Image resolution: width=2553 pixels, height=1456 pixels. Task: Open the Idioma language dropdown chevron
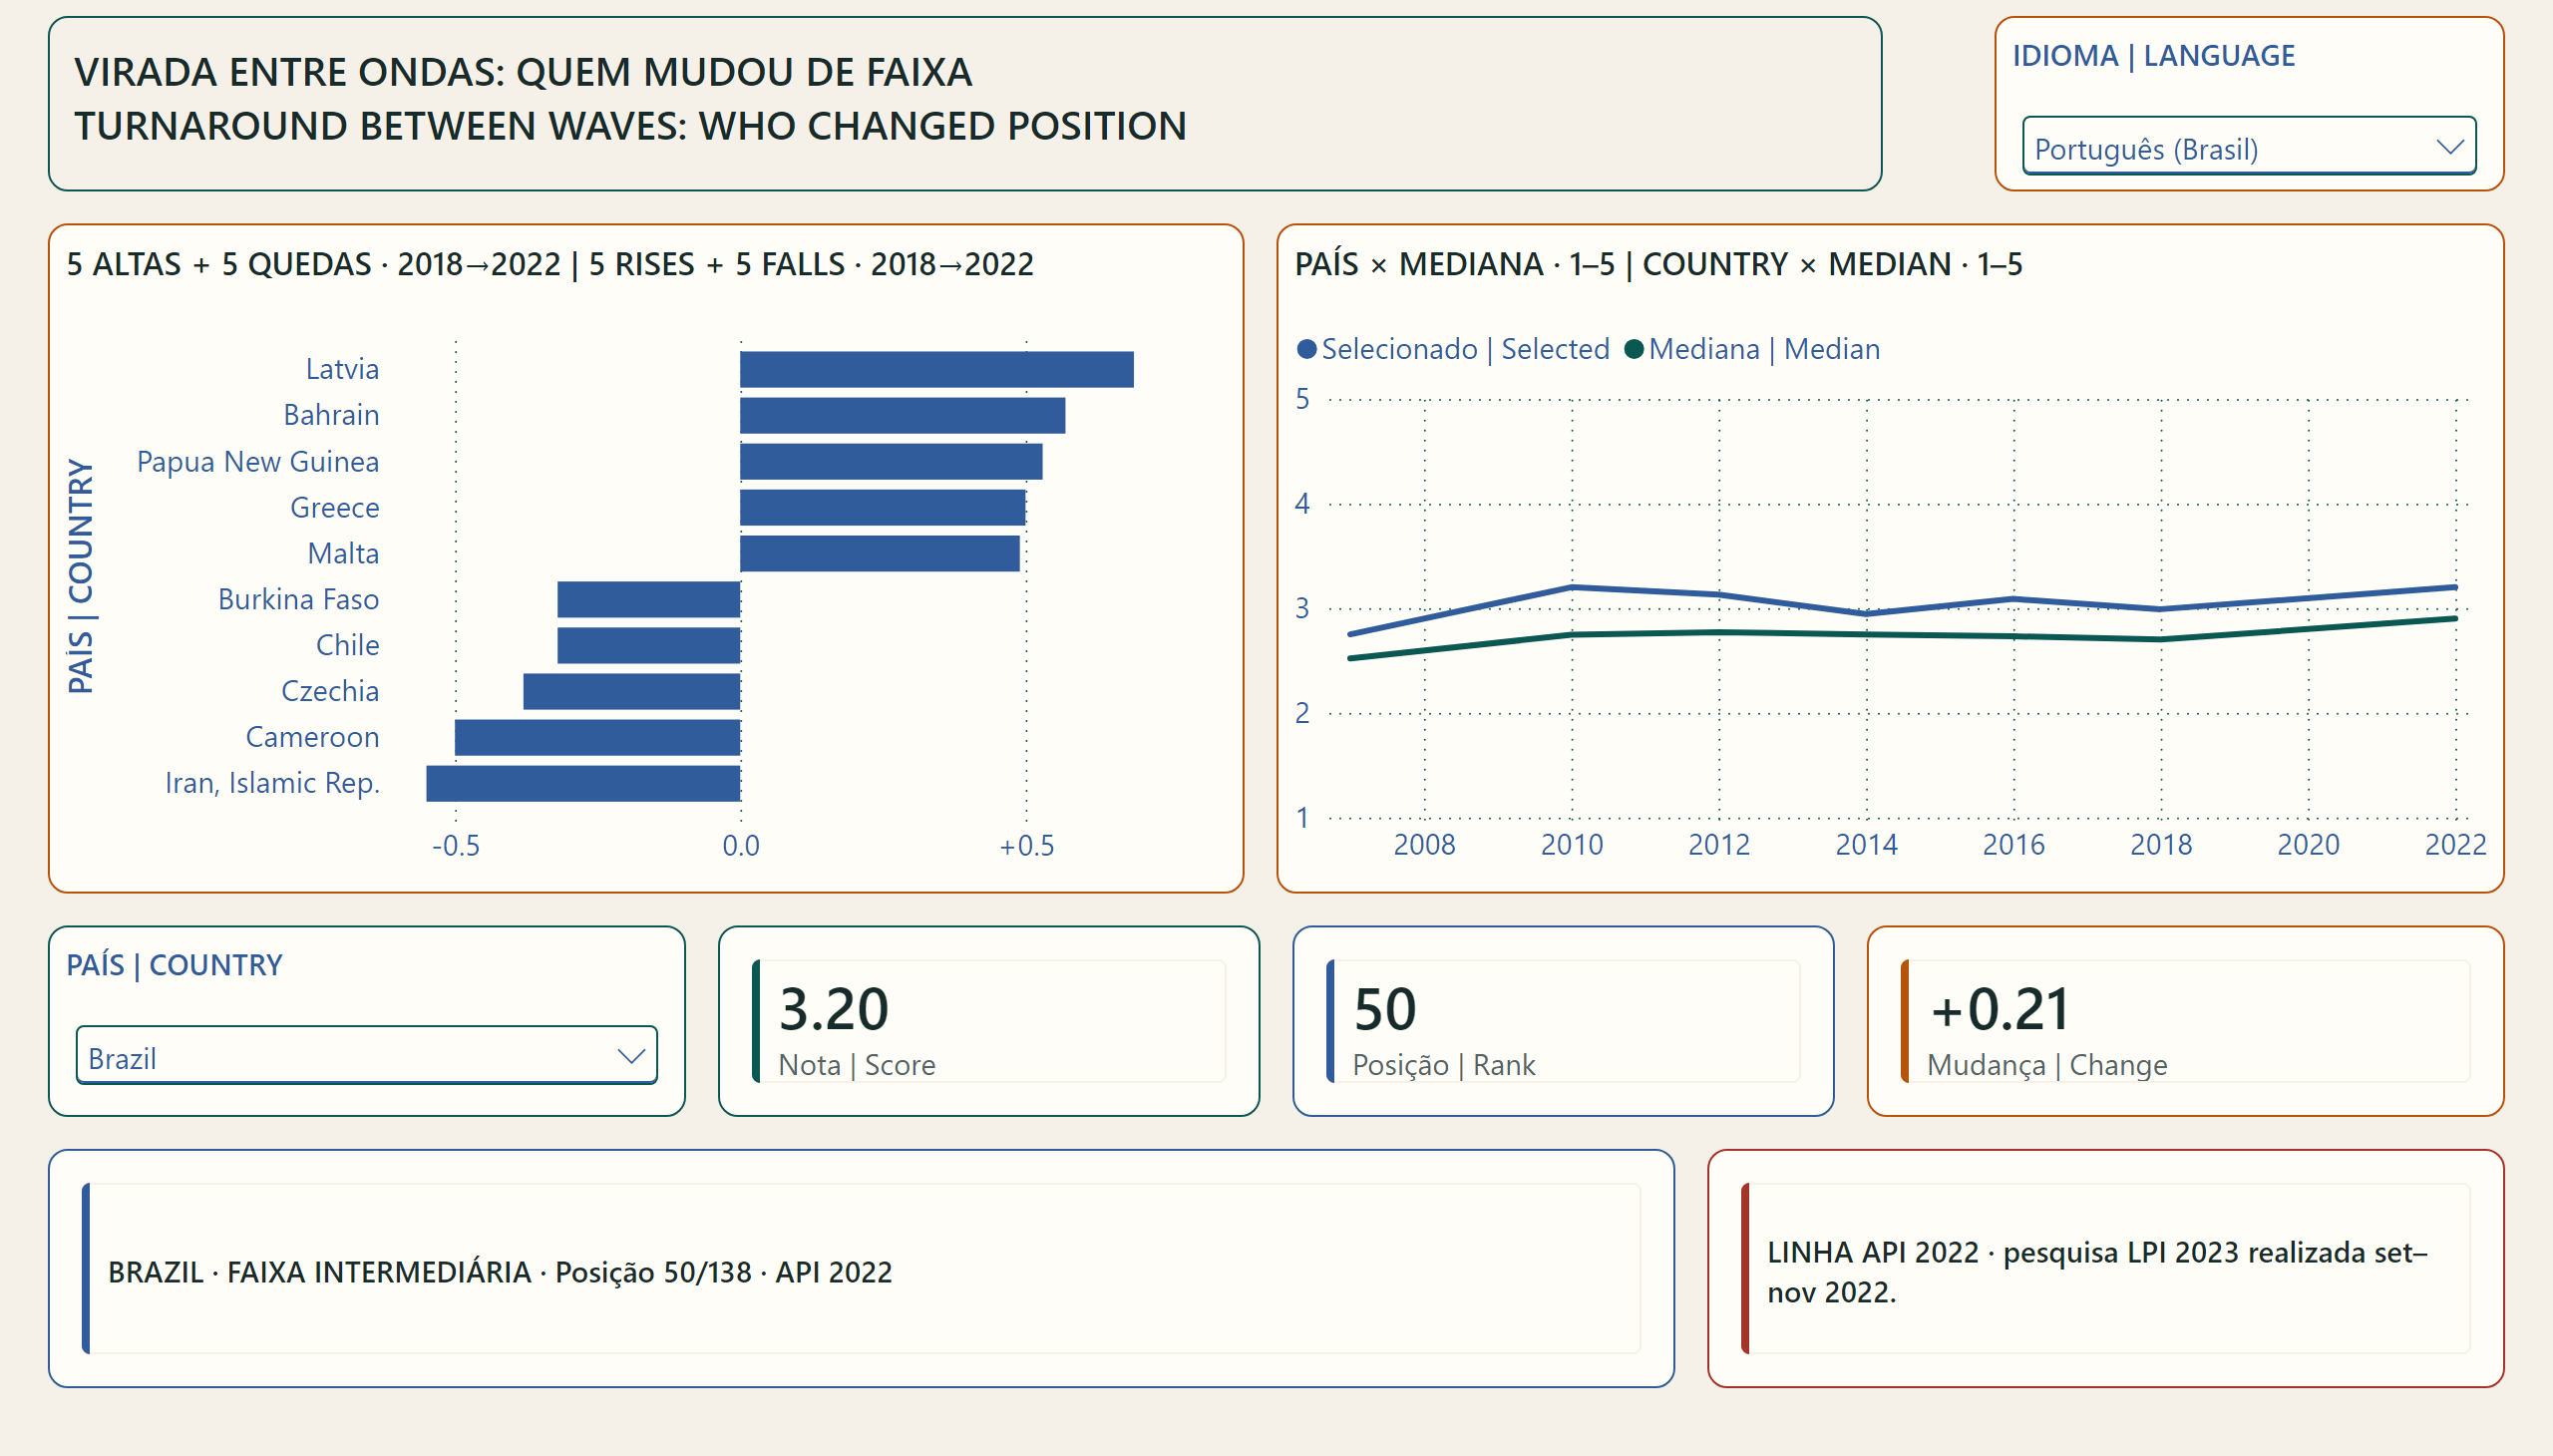point(2448,148)
